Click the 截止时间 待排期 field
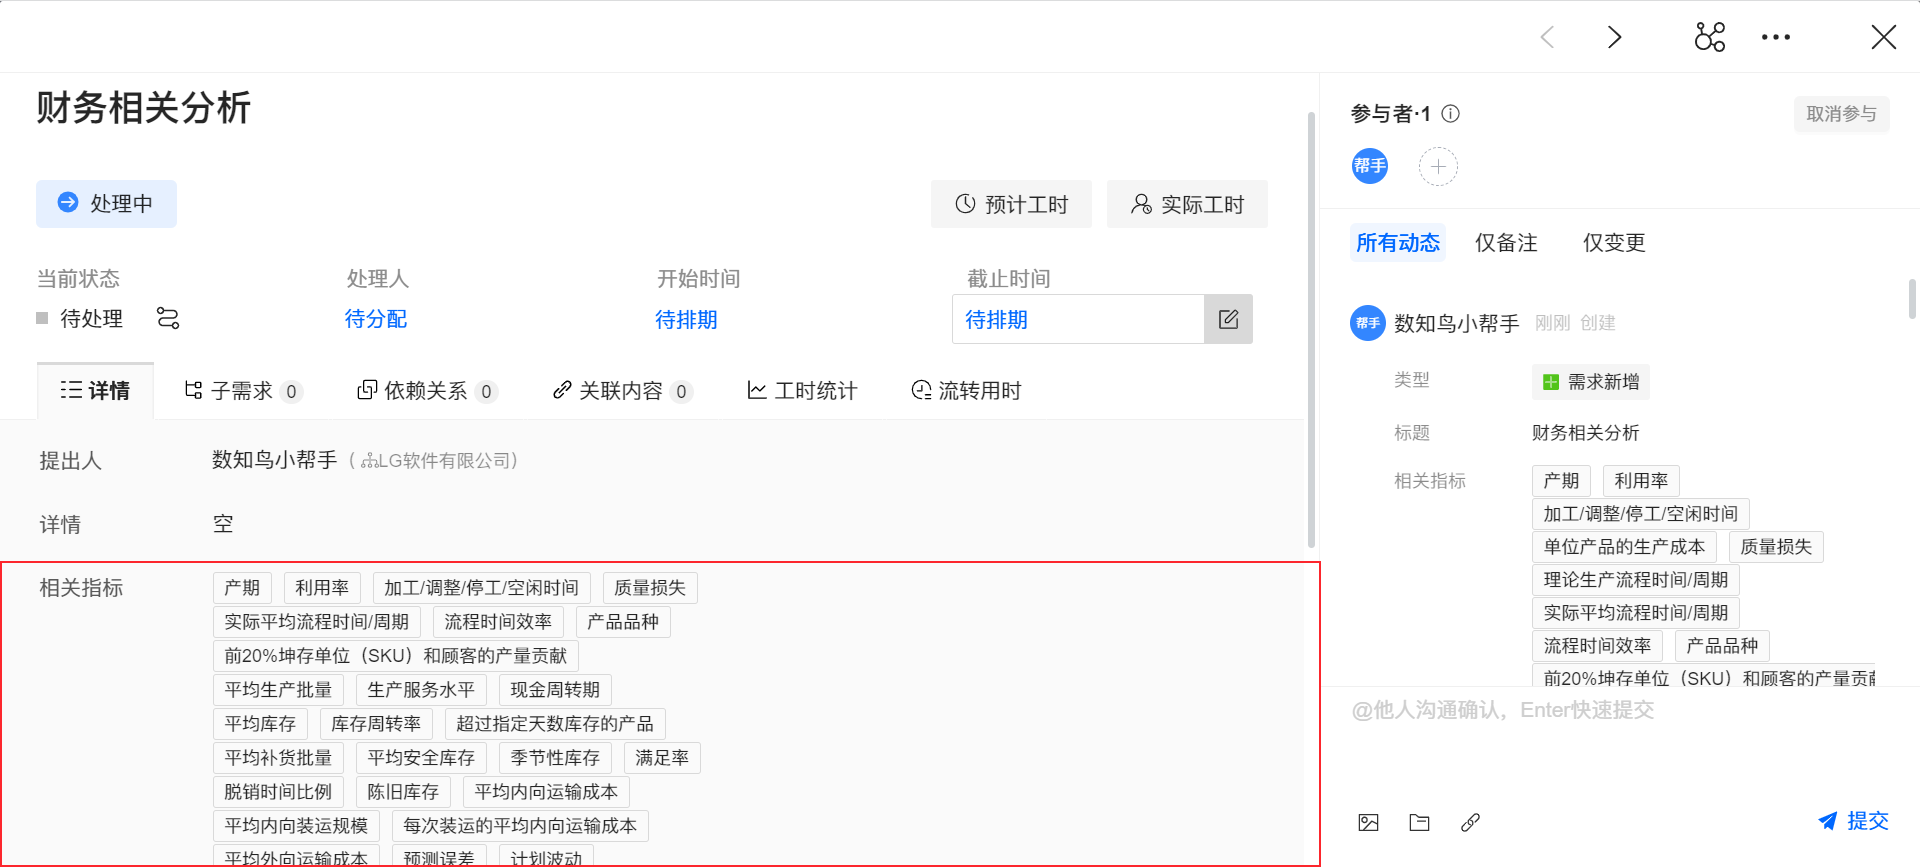This screenshot has width=1920, height=867. [x=1078, y=319]
